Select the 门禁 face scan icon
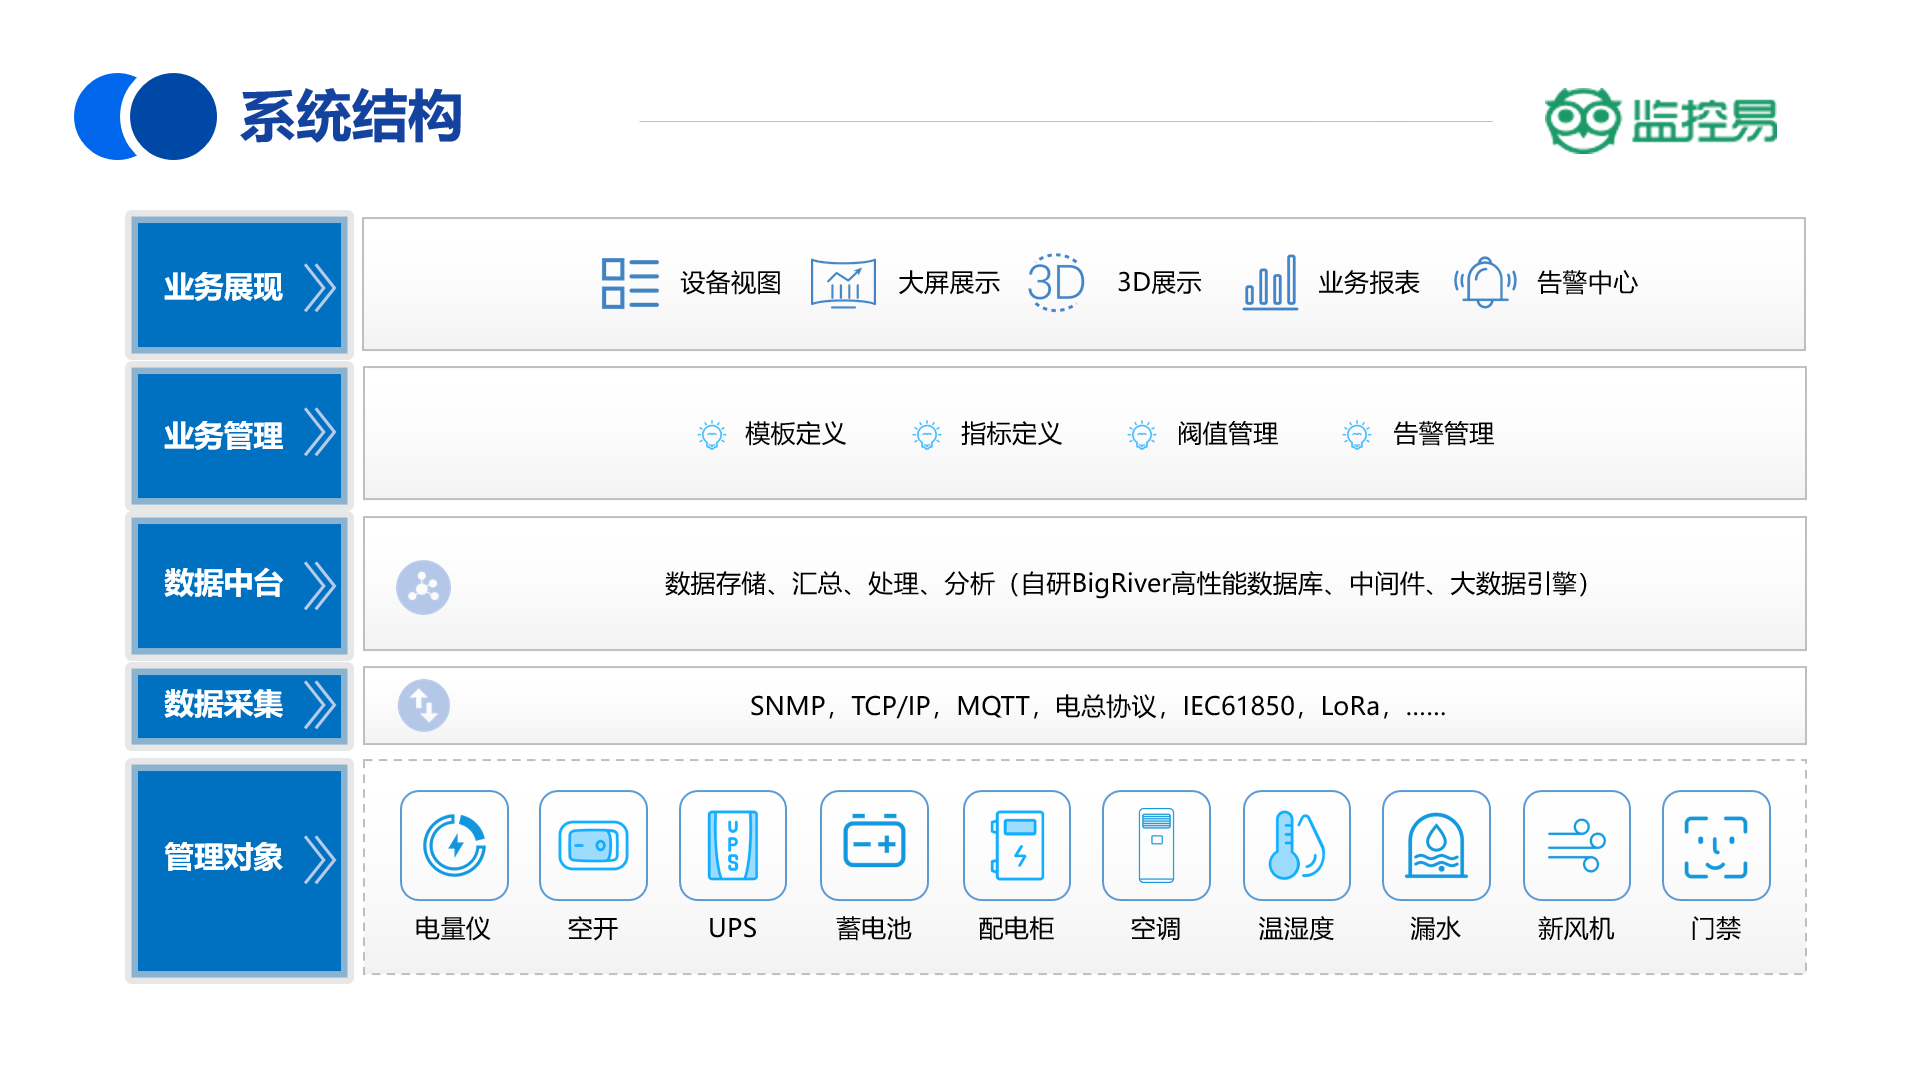1917x1078 pixels. [1716, 846]
